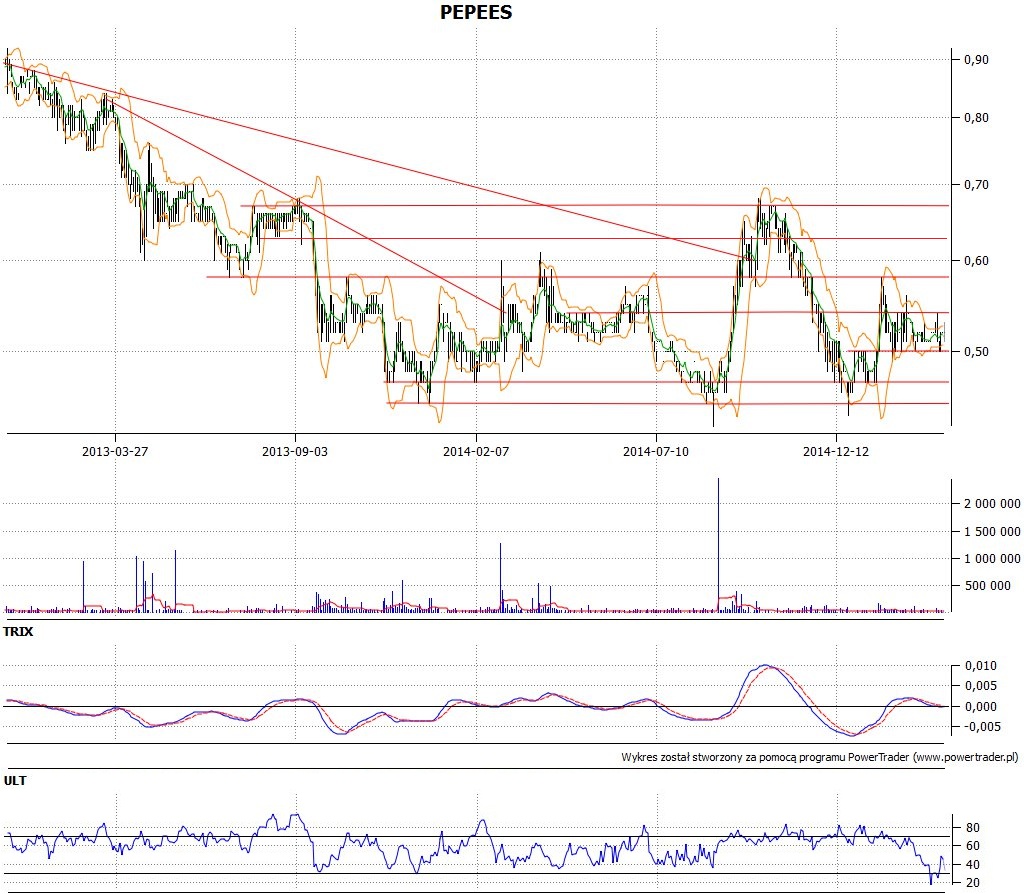Click the 2014-12-12 date label

tap(836, 451)
